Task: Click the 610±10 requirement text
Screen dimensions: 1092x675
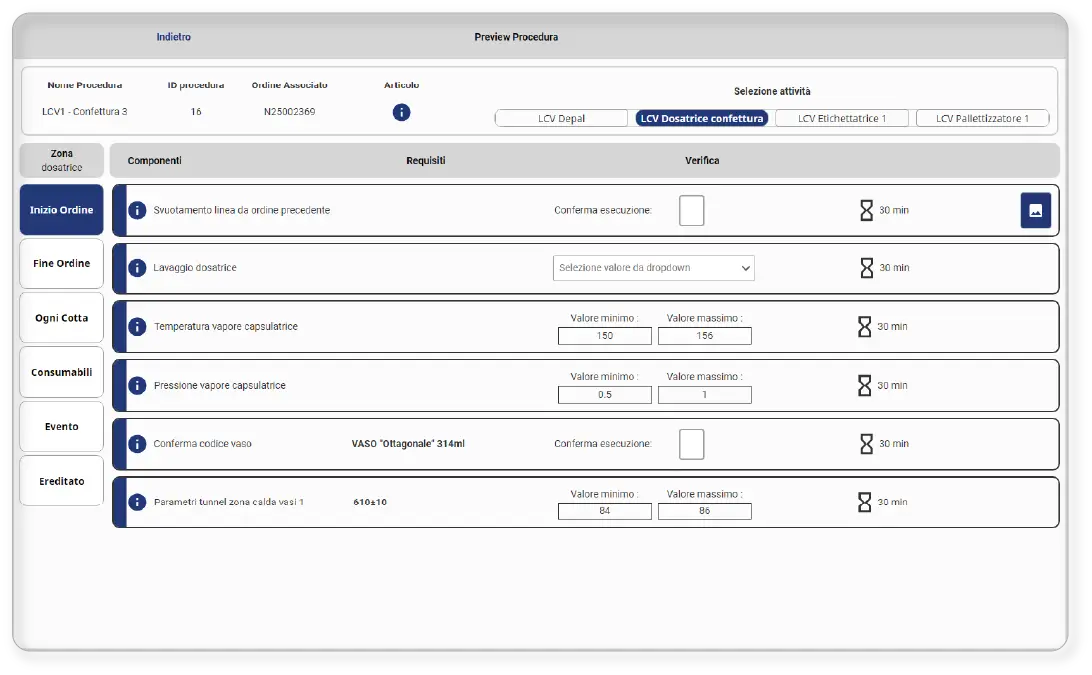Action: click(370, 502)
